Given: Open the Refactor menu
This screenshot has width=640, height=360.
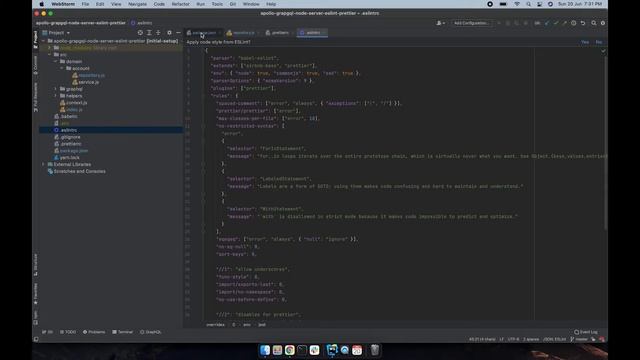Looking at the screenshot, I should click(x=180, y=4).
